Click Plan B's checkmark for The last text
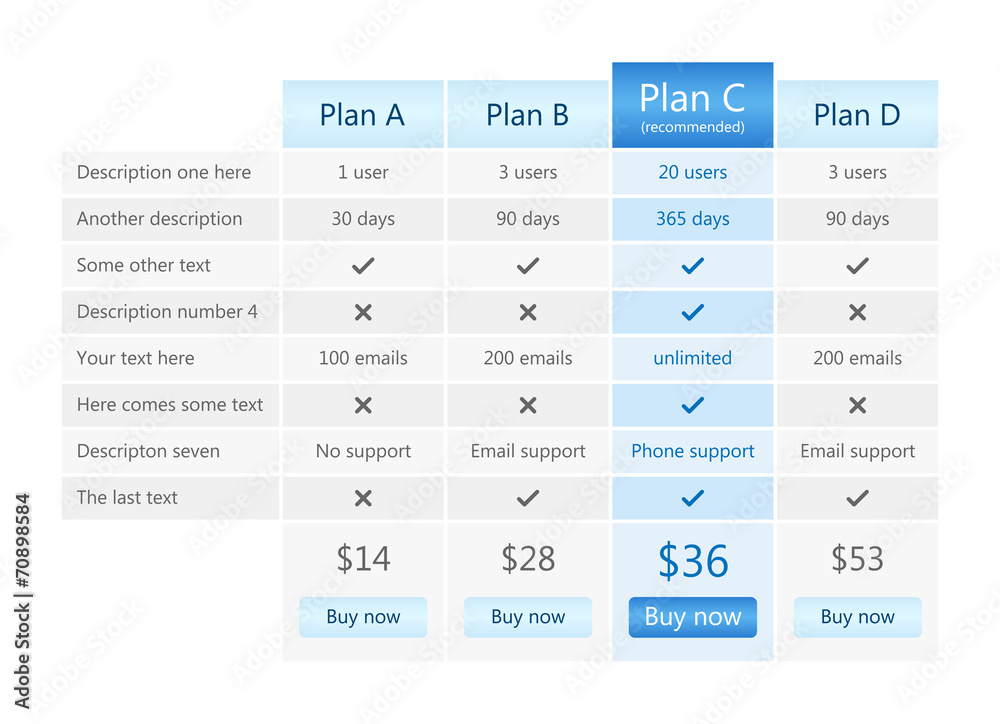Image resolution: width=1000 pixels, height=724 pixels. click(x=528, y=498)
